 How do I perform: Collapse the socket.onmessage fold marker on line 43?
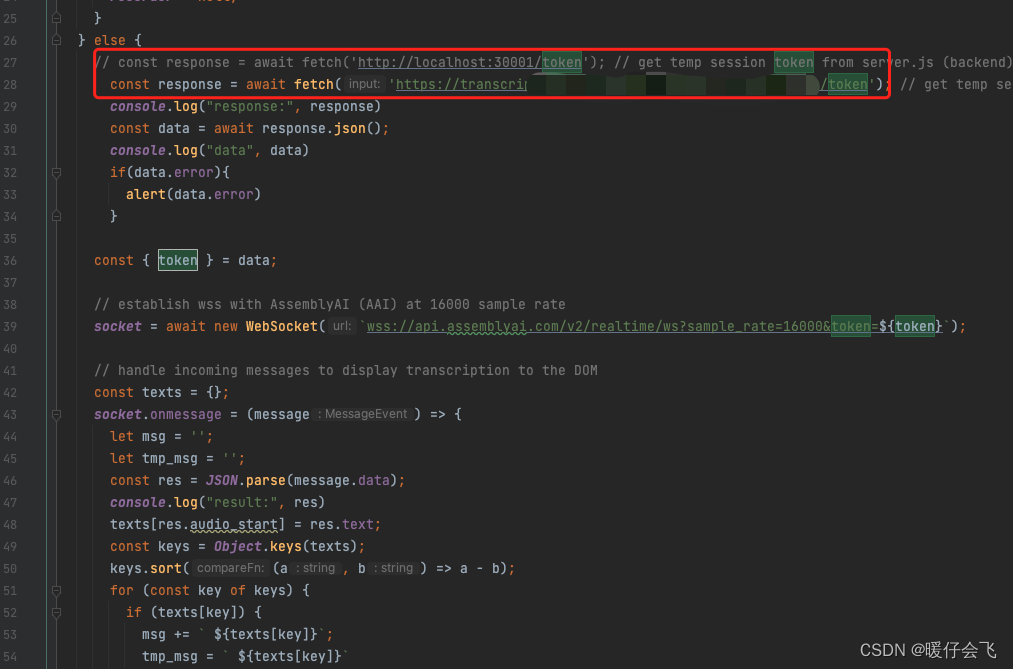[x=56, y=415]
